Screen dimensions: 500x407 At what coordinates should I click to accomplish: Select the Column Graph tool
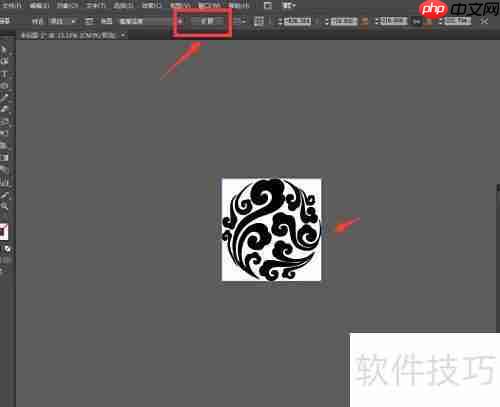pyautogui.click(x=5, y=182)
